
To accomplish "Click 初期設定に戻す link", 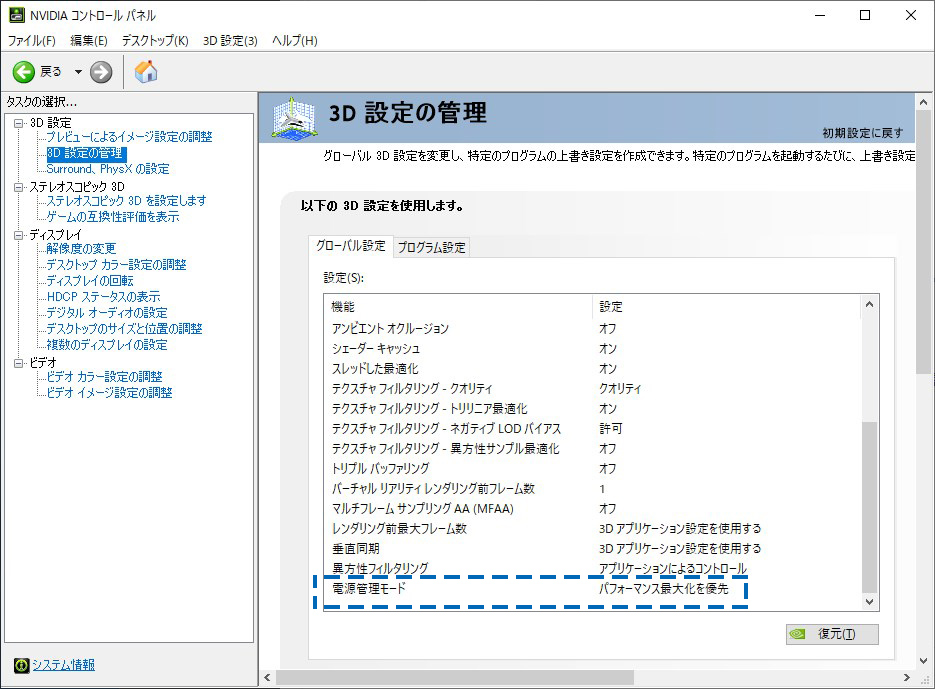I will click(x=862, y=133).
